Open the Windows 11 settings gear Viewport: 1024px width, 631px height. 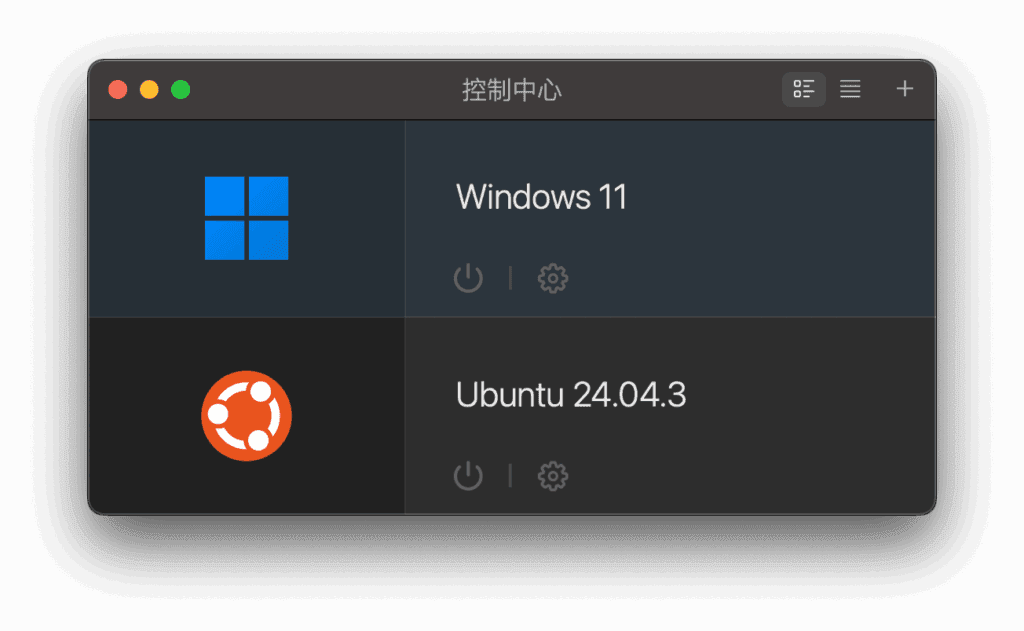coord(552,278)
